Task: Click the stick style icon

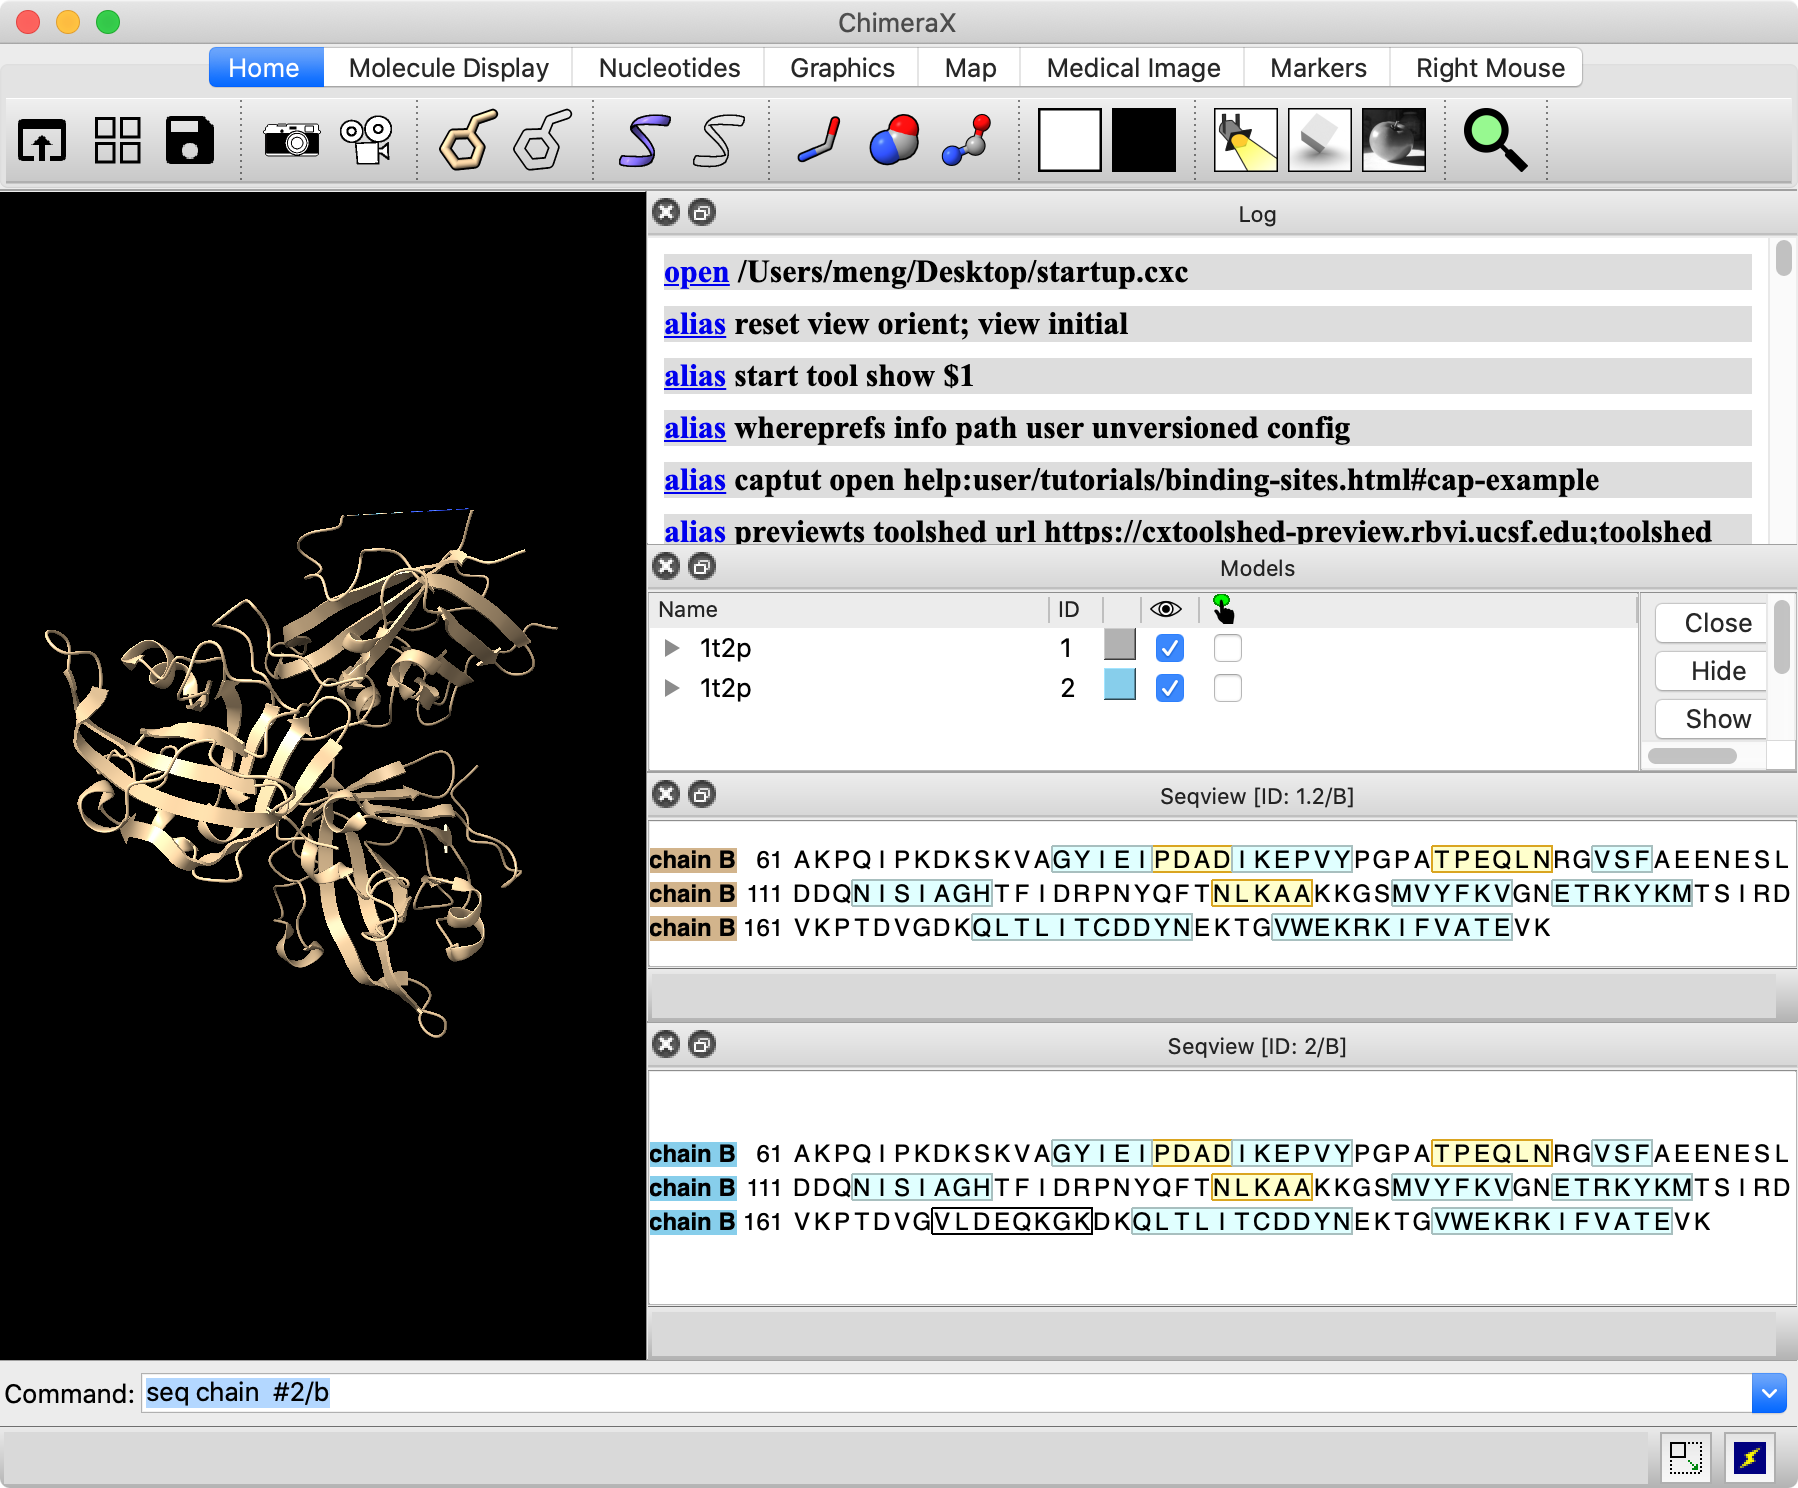Action: 820,140
